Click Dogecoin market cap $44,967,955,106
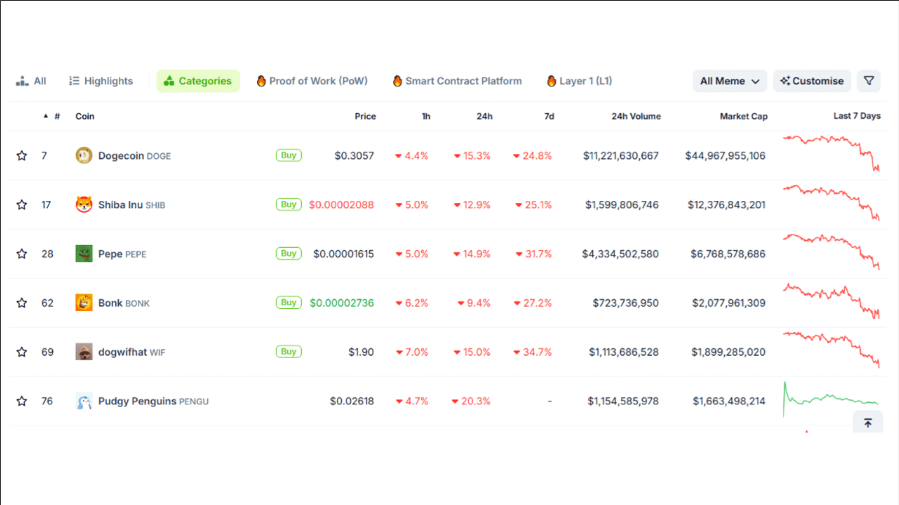This screenshot has width=899, height=505. tap(725, 156)
